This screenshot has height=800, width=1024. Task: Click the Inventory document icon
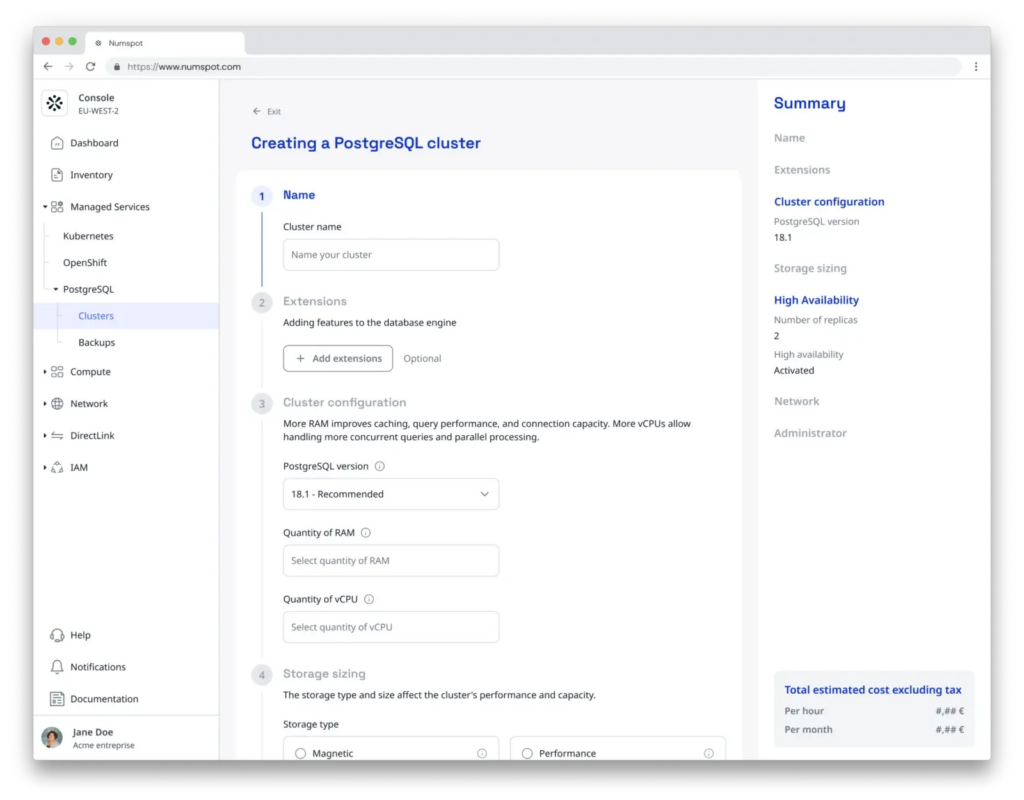(x=57, y=175)
